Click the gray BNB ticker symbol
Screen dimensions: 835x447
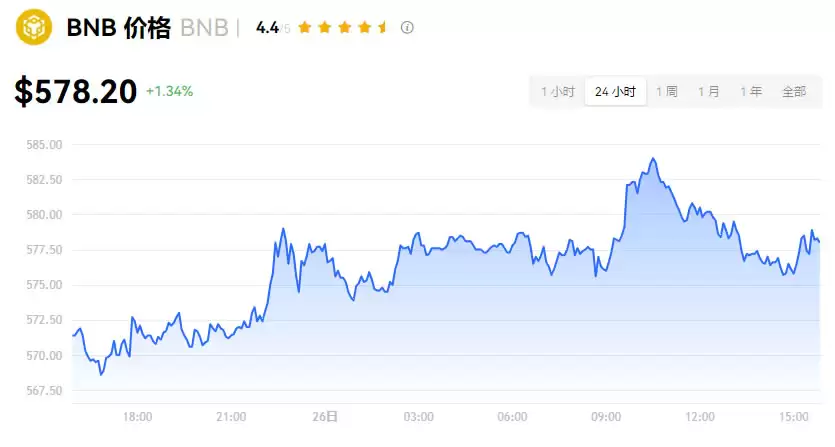tap(203, 28)
